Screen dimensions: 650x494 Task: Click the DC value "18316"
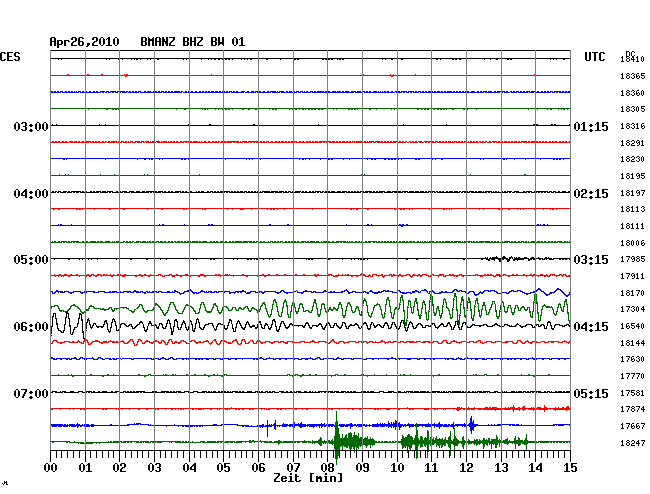[633, 126]
